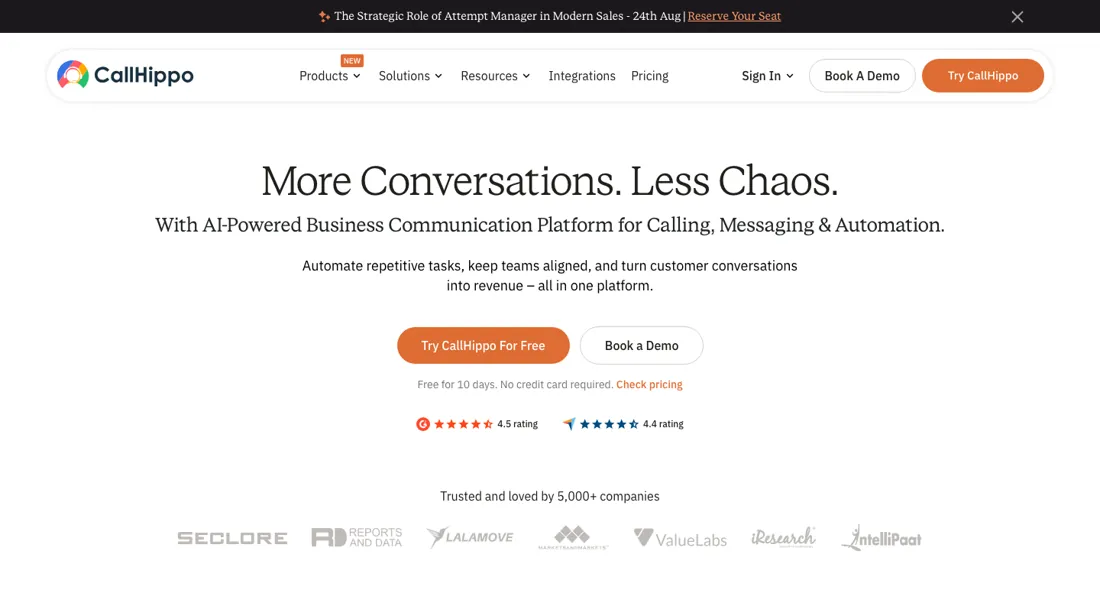Open the Solutions dropdown
Screen dimensions: 1100x616
pos(410,76)
